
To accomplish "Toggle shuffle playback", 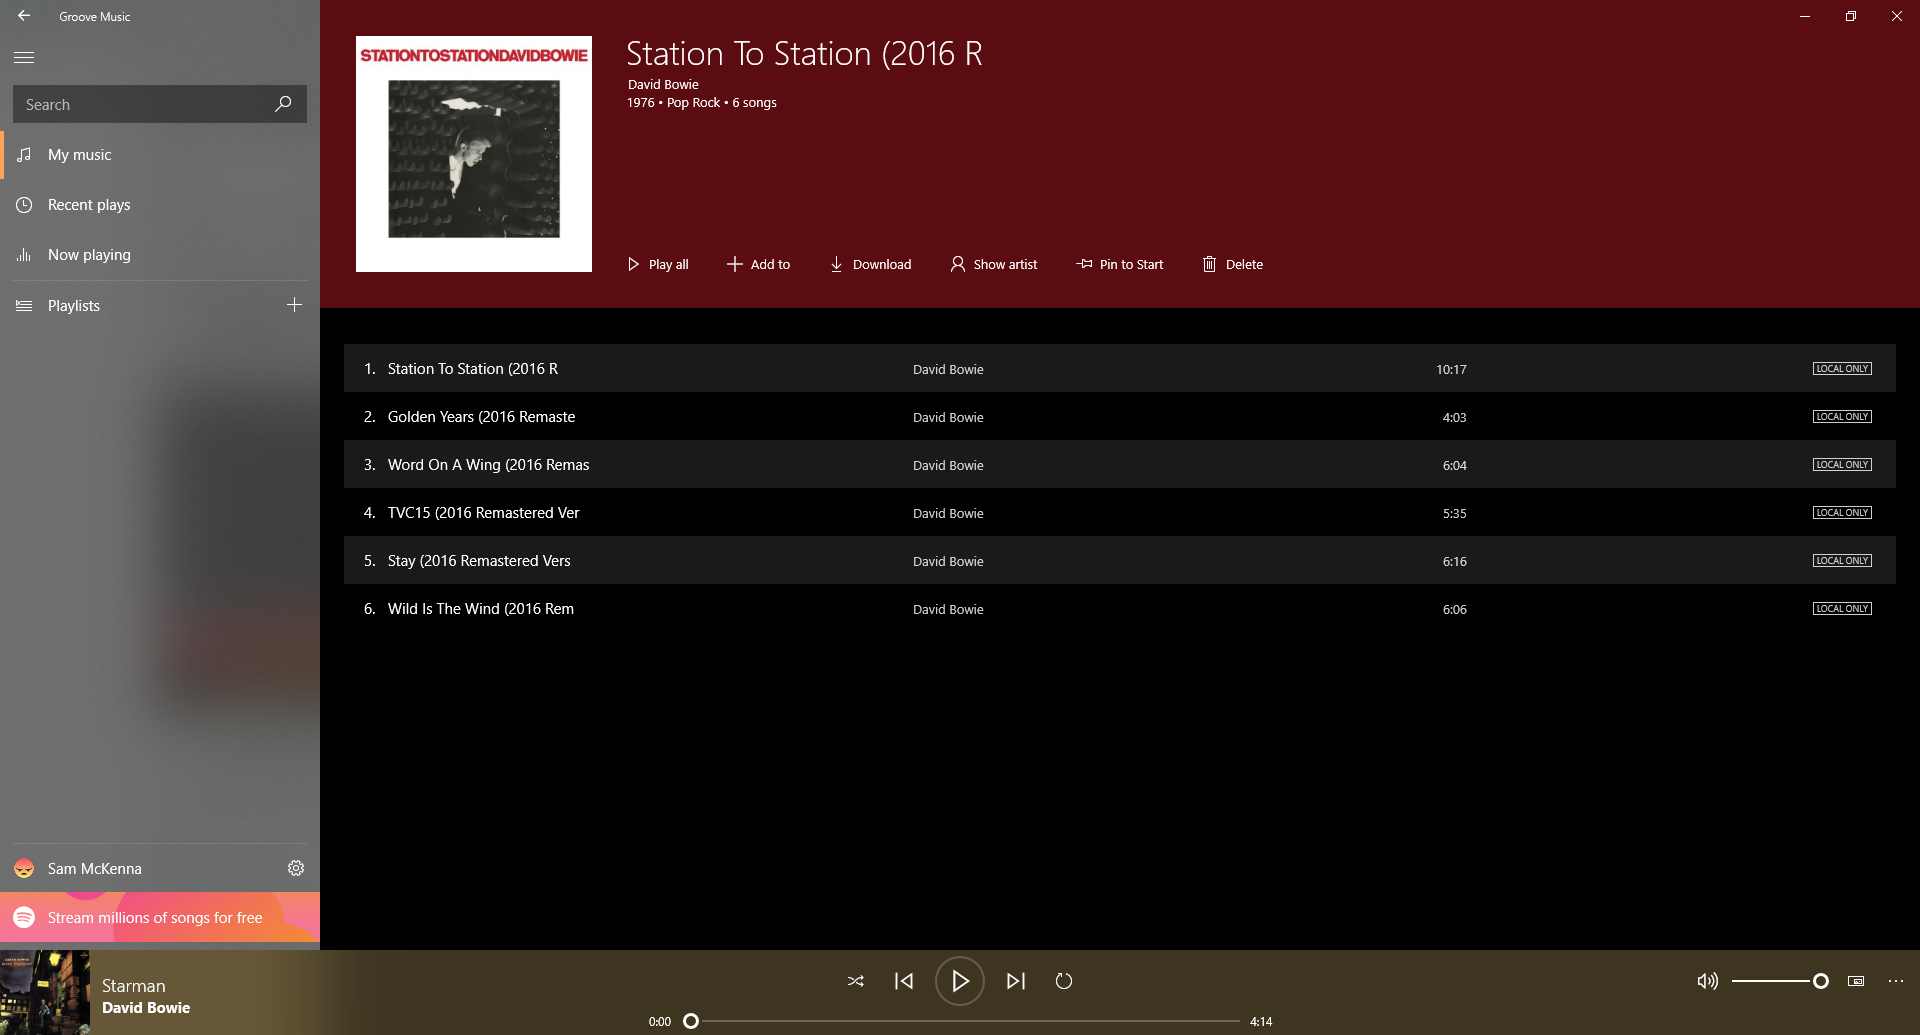I will 856,981.
